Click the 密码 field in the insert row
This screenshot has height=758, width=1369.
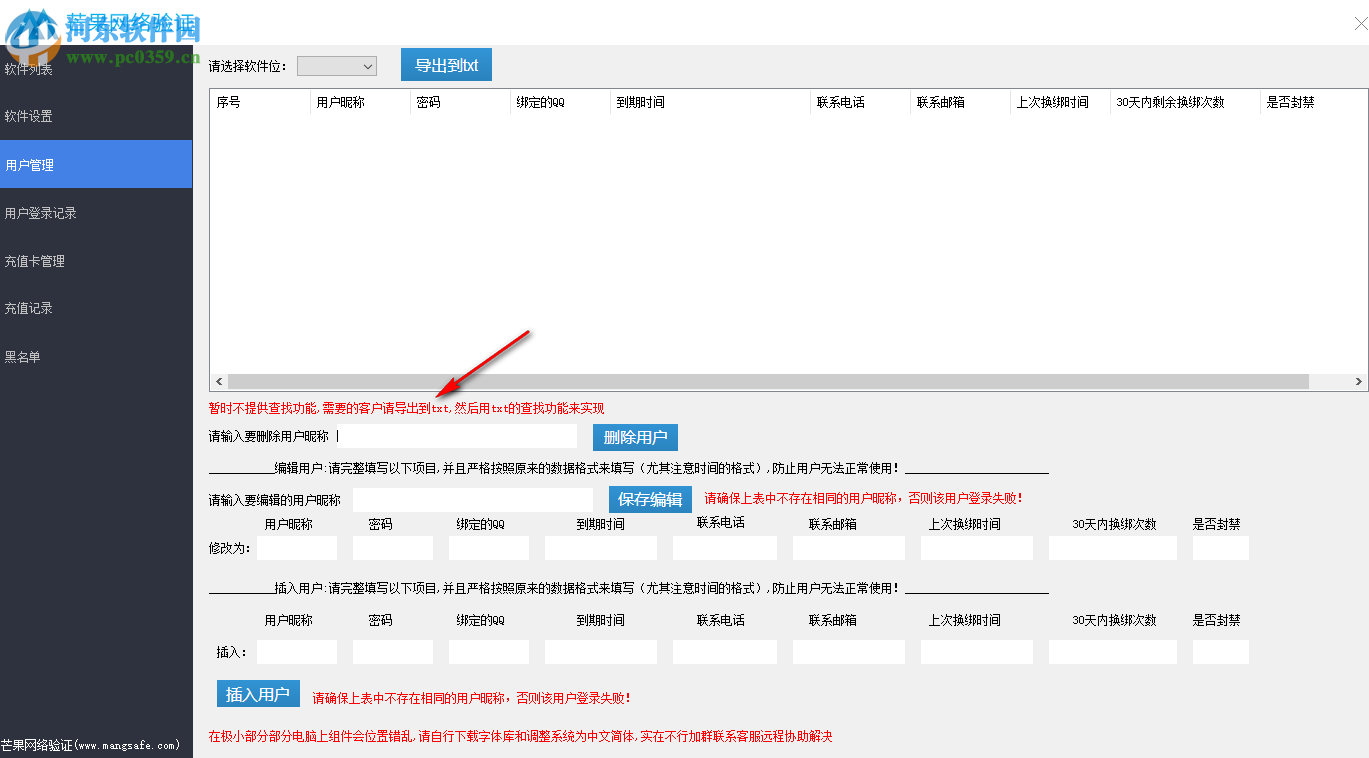click(392, 651)
